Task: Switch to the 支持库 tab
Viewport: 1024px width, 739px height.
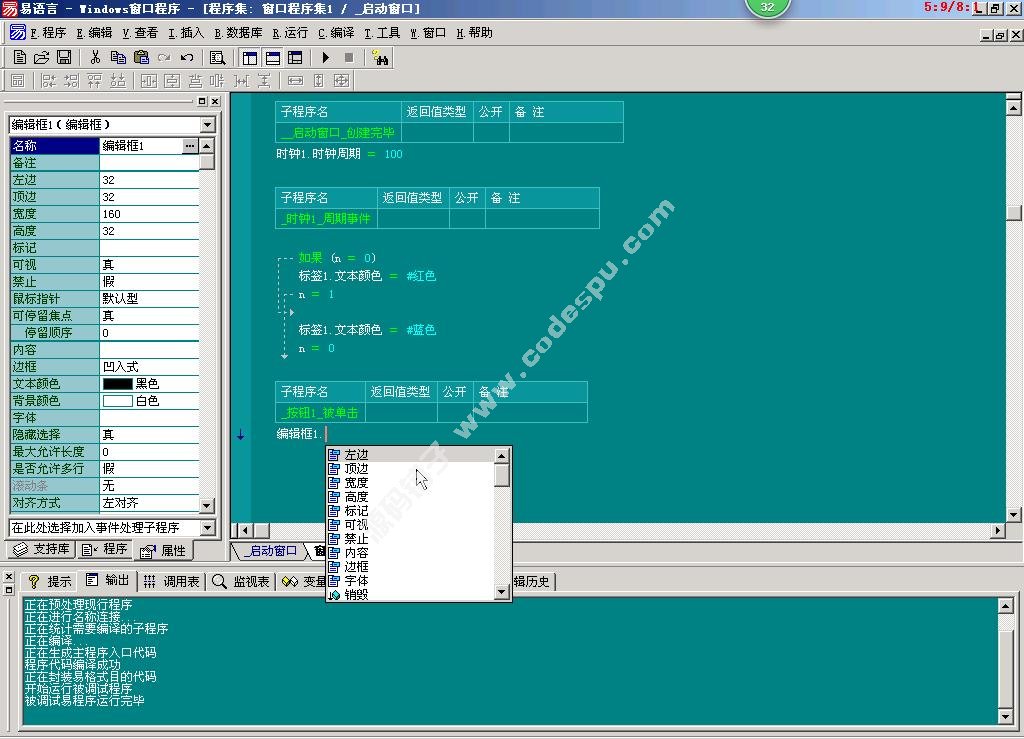Action: tap(42, 549)
